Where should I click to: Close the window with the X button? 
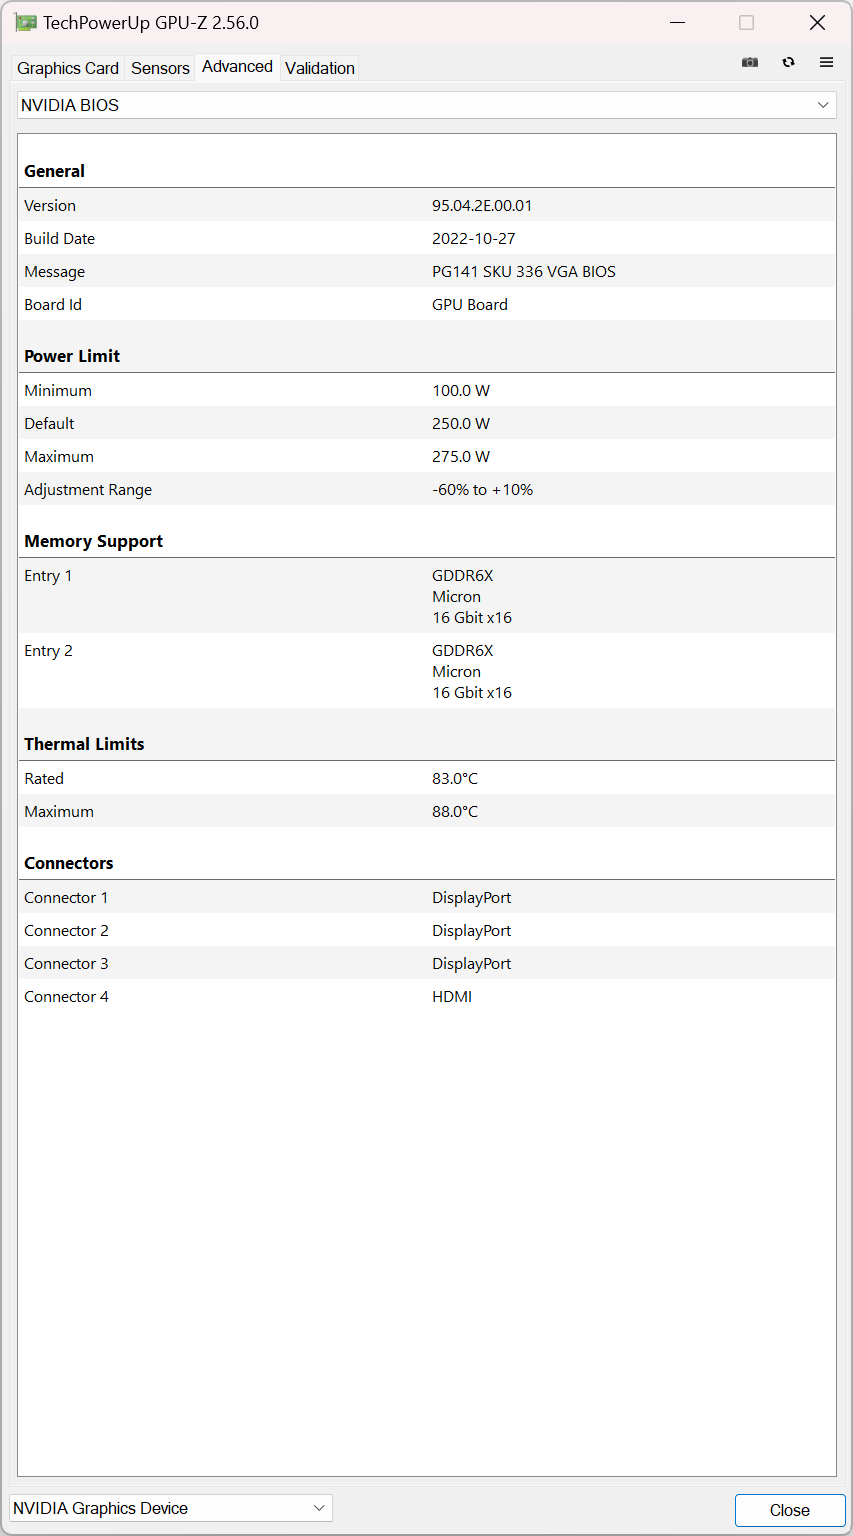tap(817, 23)
